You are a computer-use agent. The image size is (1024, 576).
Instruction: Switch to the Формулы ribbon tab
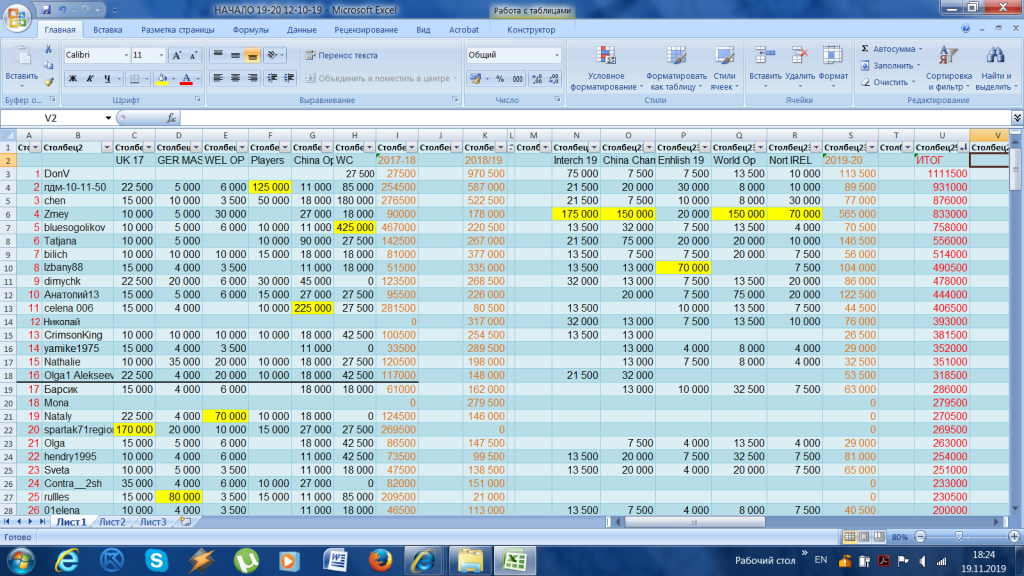coord(250,30)
